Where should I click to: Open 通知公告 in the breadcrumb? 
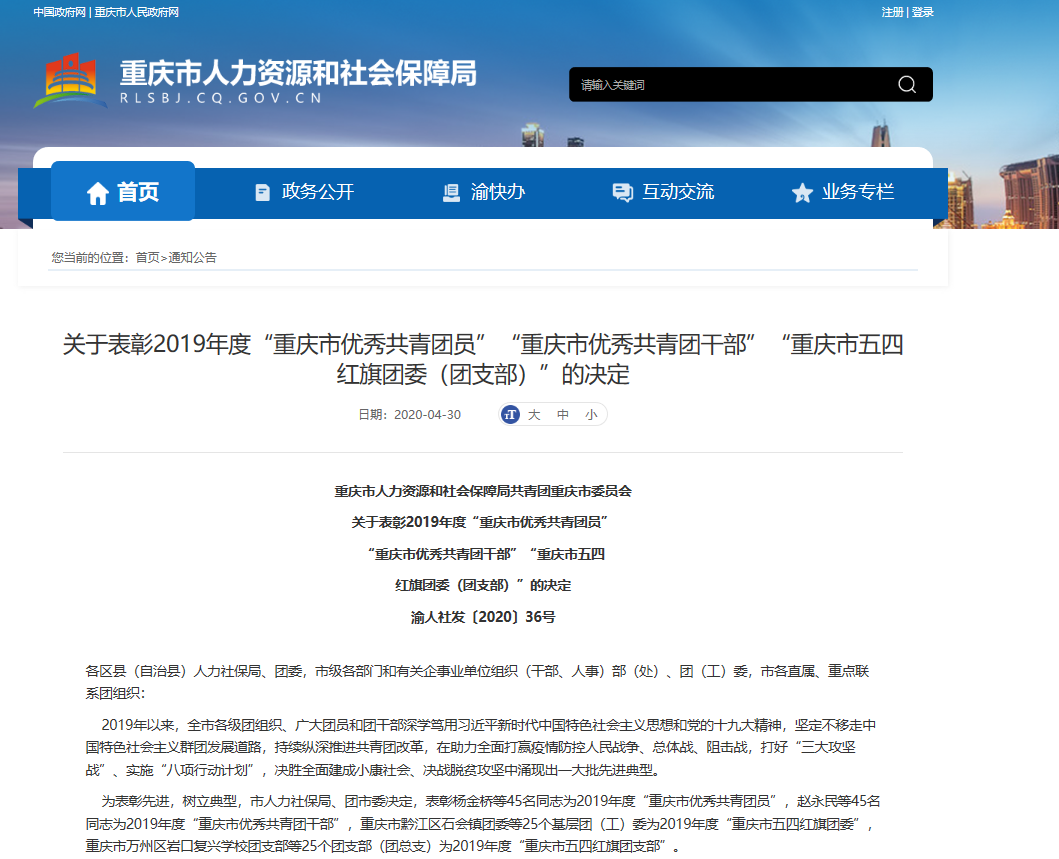coord(192,258)
